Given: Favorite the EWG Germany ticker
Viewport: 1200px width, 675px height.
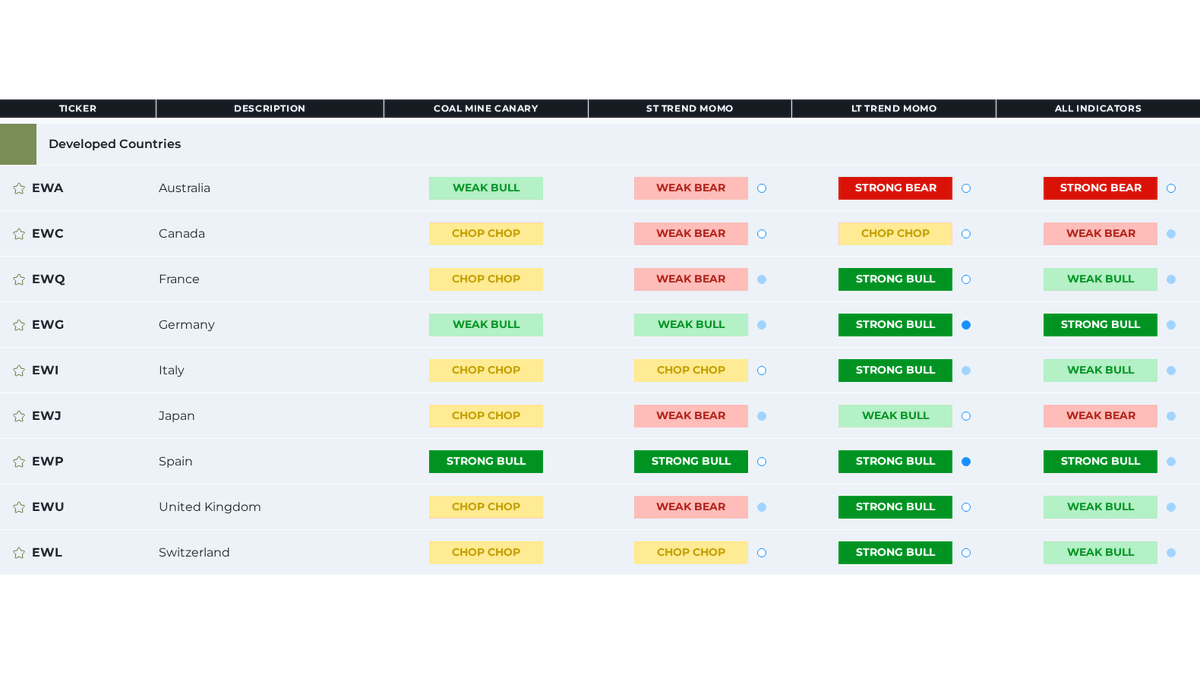Looking at the screenshot, I should click(18, 324).
